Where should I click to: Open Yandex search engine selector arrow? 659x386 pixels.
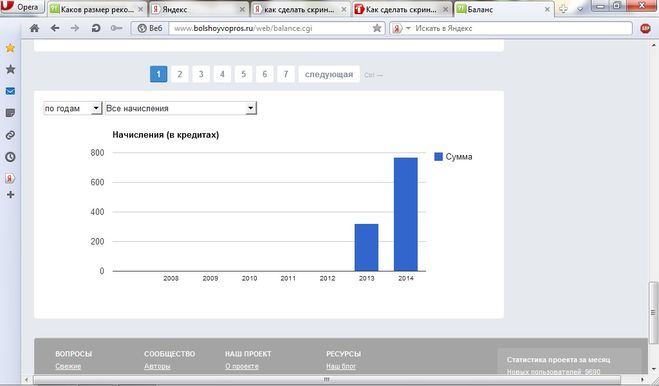point(408,28)
